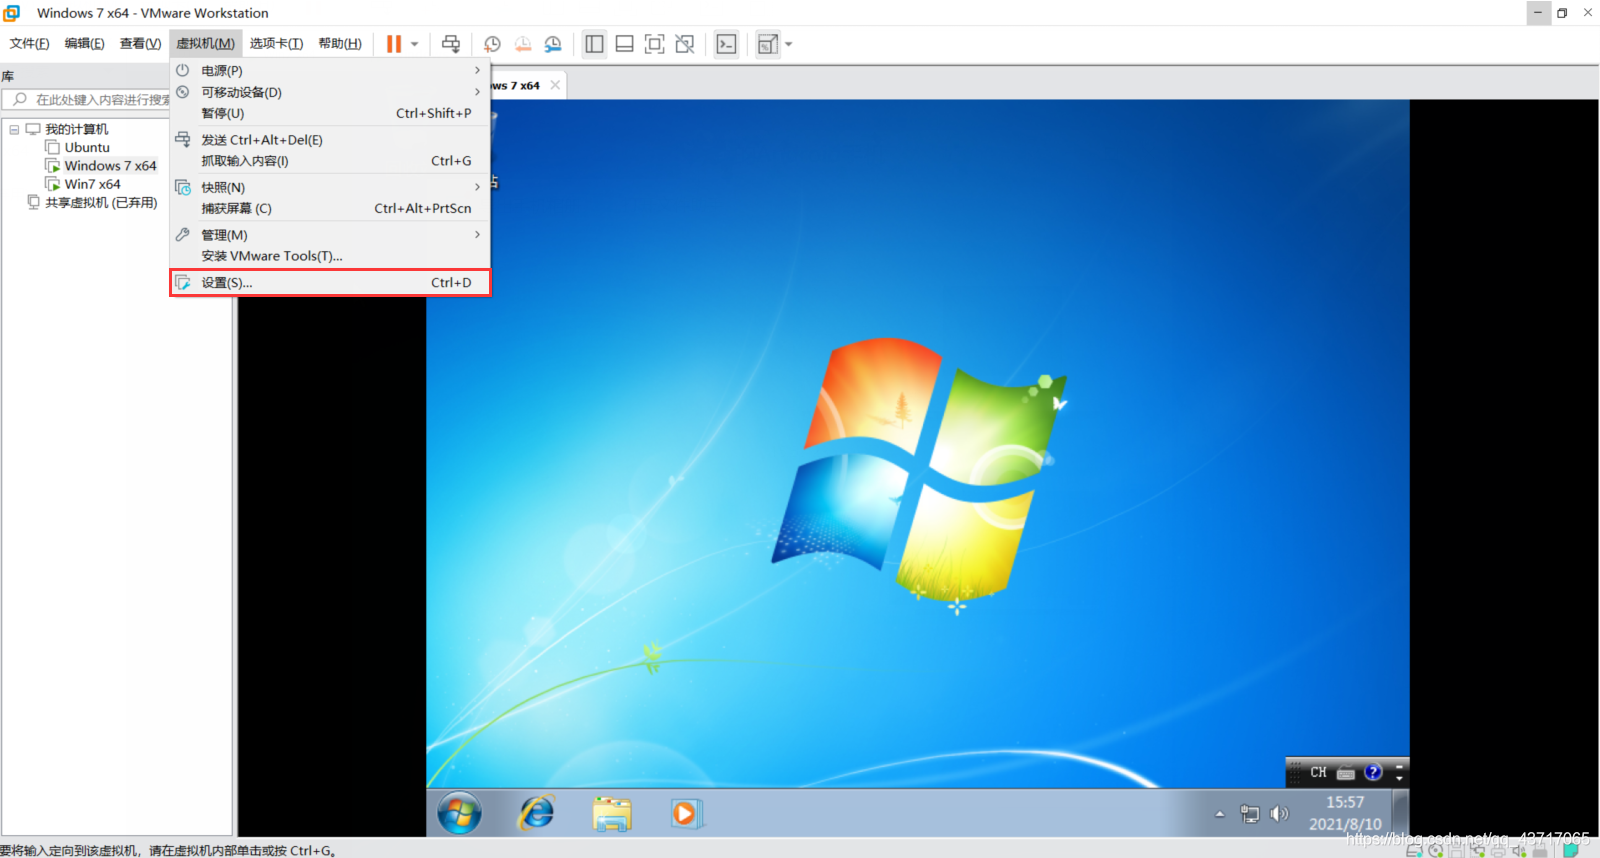Click the Unity mode toolbar icon

(685, 44)
